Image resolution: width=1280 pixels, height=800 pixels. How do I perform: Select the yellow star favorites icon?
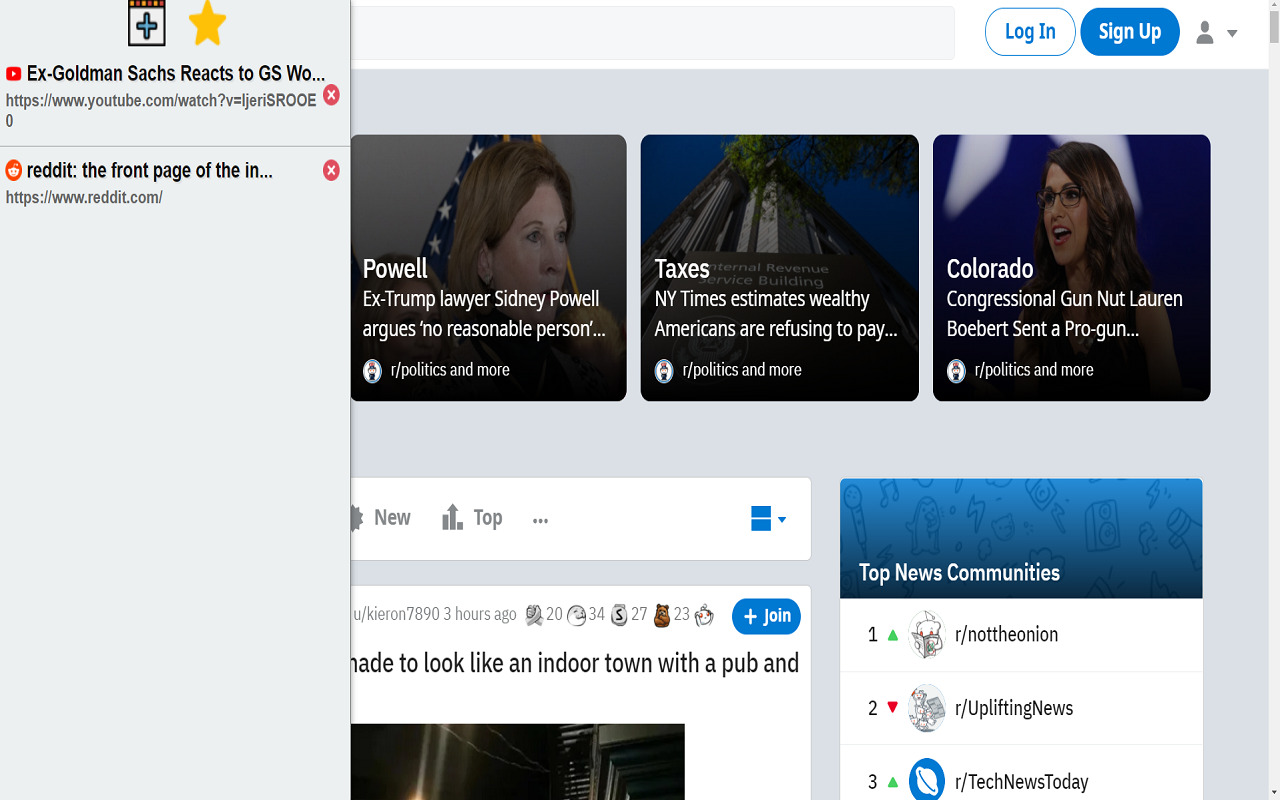[207, 23]
